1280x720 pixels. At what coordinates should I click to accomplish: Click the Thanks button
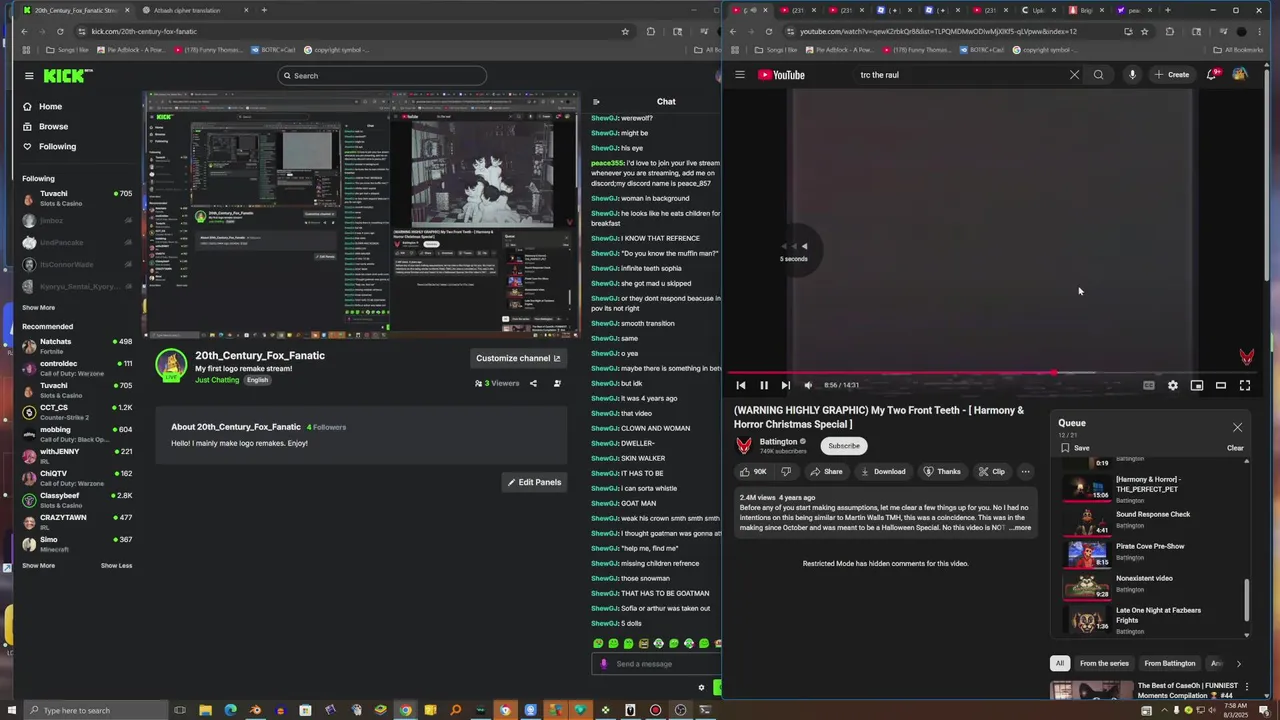tap(942, 472)
